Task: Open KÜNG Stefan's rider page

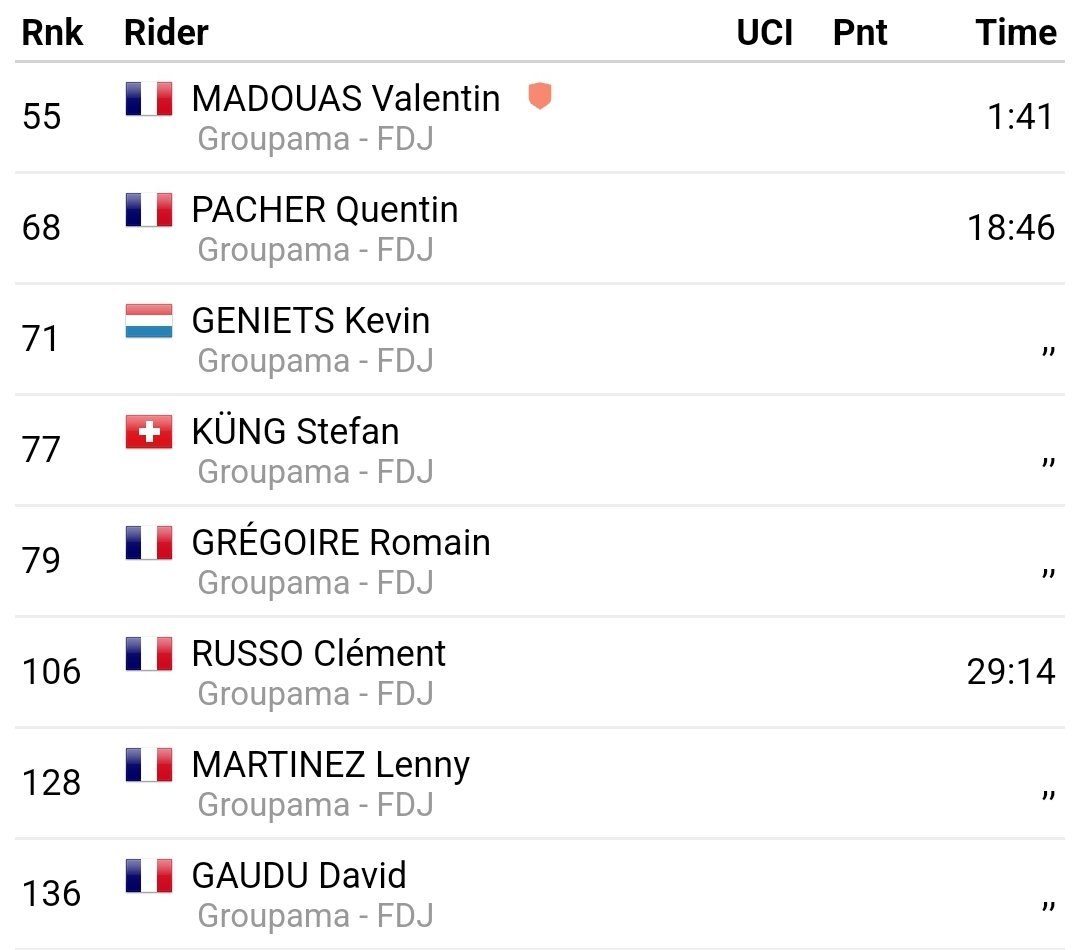Action: click(295, 431)
